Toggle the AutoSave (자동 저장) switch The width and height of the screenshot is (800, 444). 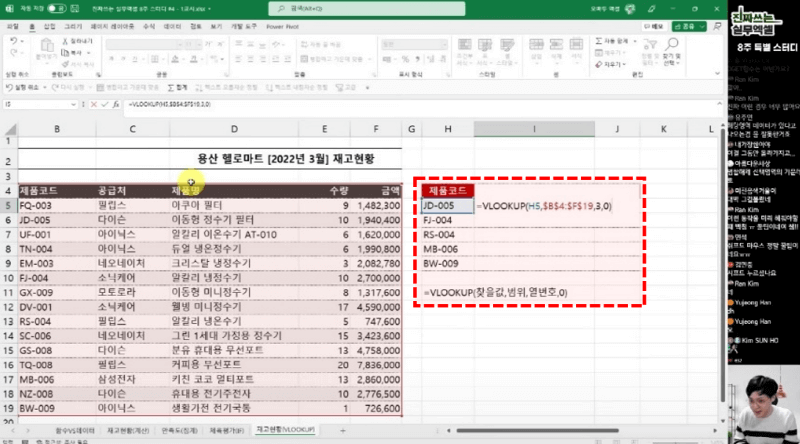pos(56,9)
